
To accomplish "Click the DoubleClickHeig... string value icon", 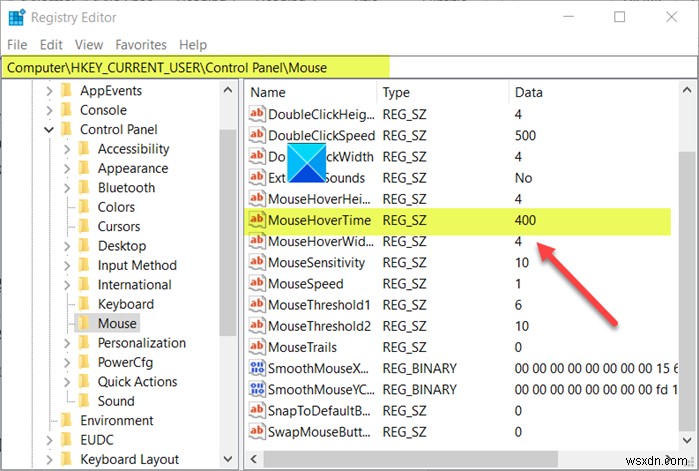I will pyautogui.click(x=257, y=114).
